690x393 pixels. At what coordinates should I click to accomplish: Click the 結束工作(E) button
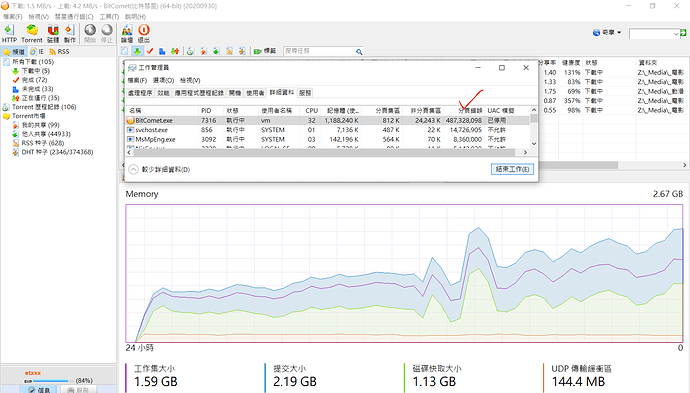click(512, 169)
